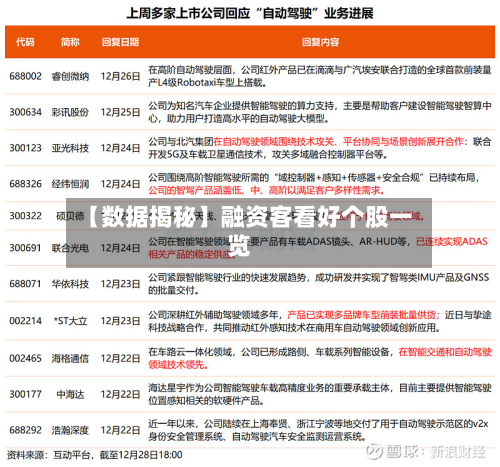The height and width of the screenshot is (467, 500).
Task: Click the 简称 column header
Action: [x=70, y=42]
